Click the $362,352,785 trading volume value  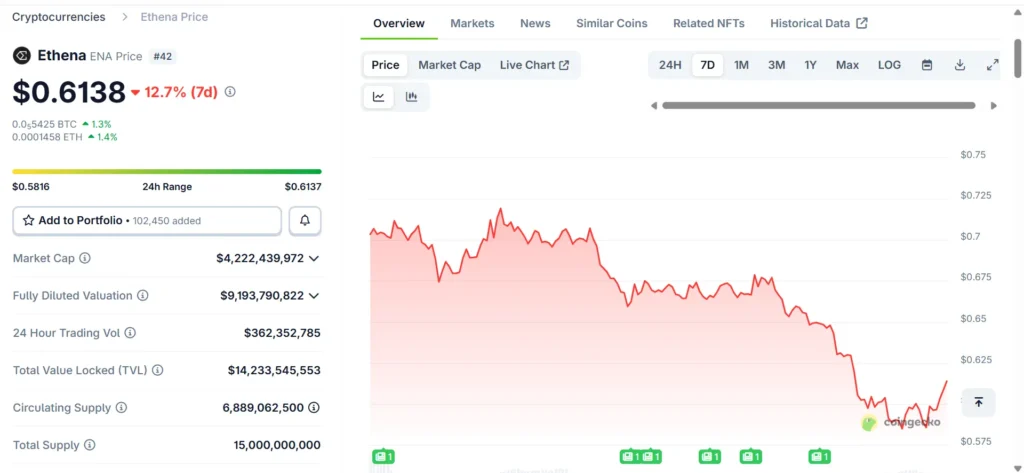[x=282, y=333]
